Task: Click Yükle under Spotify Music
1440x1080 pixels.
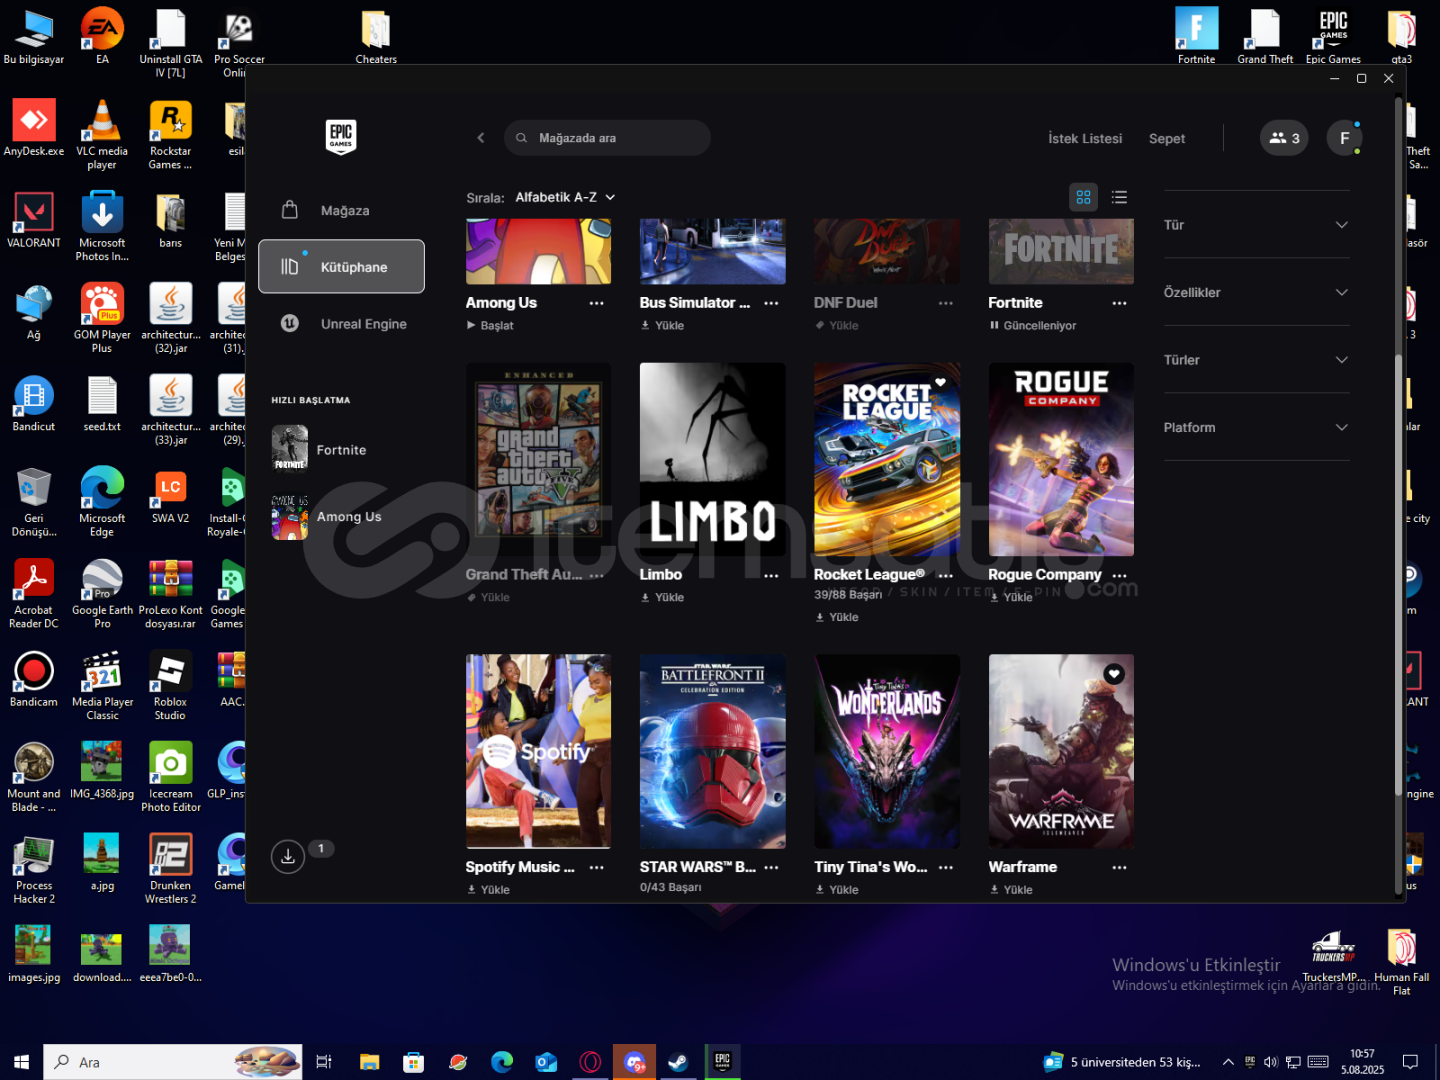Action: [x=488, y=889]
